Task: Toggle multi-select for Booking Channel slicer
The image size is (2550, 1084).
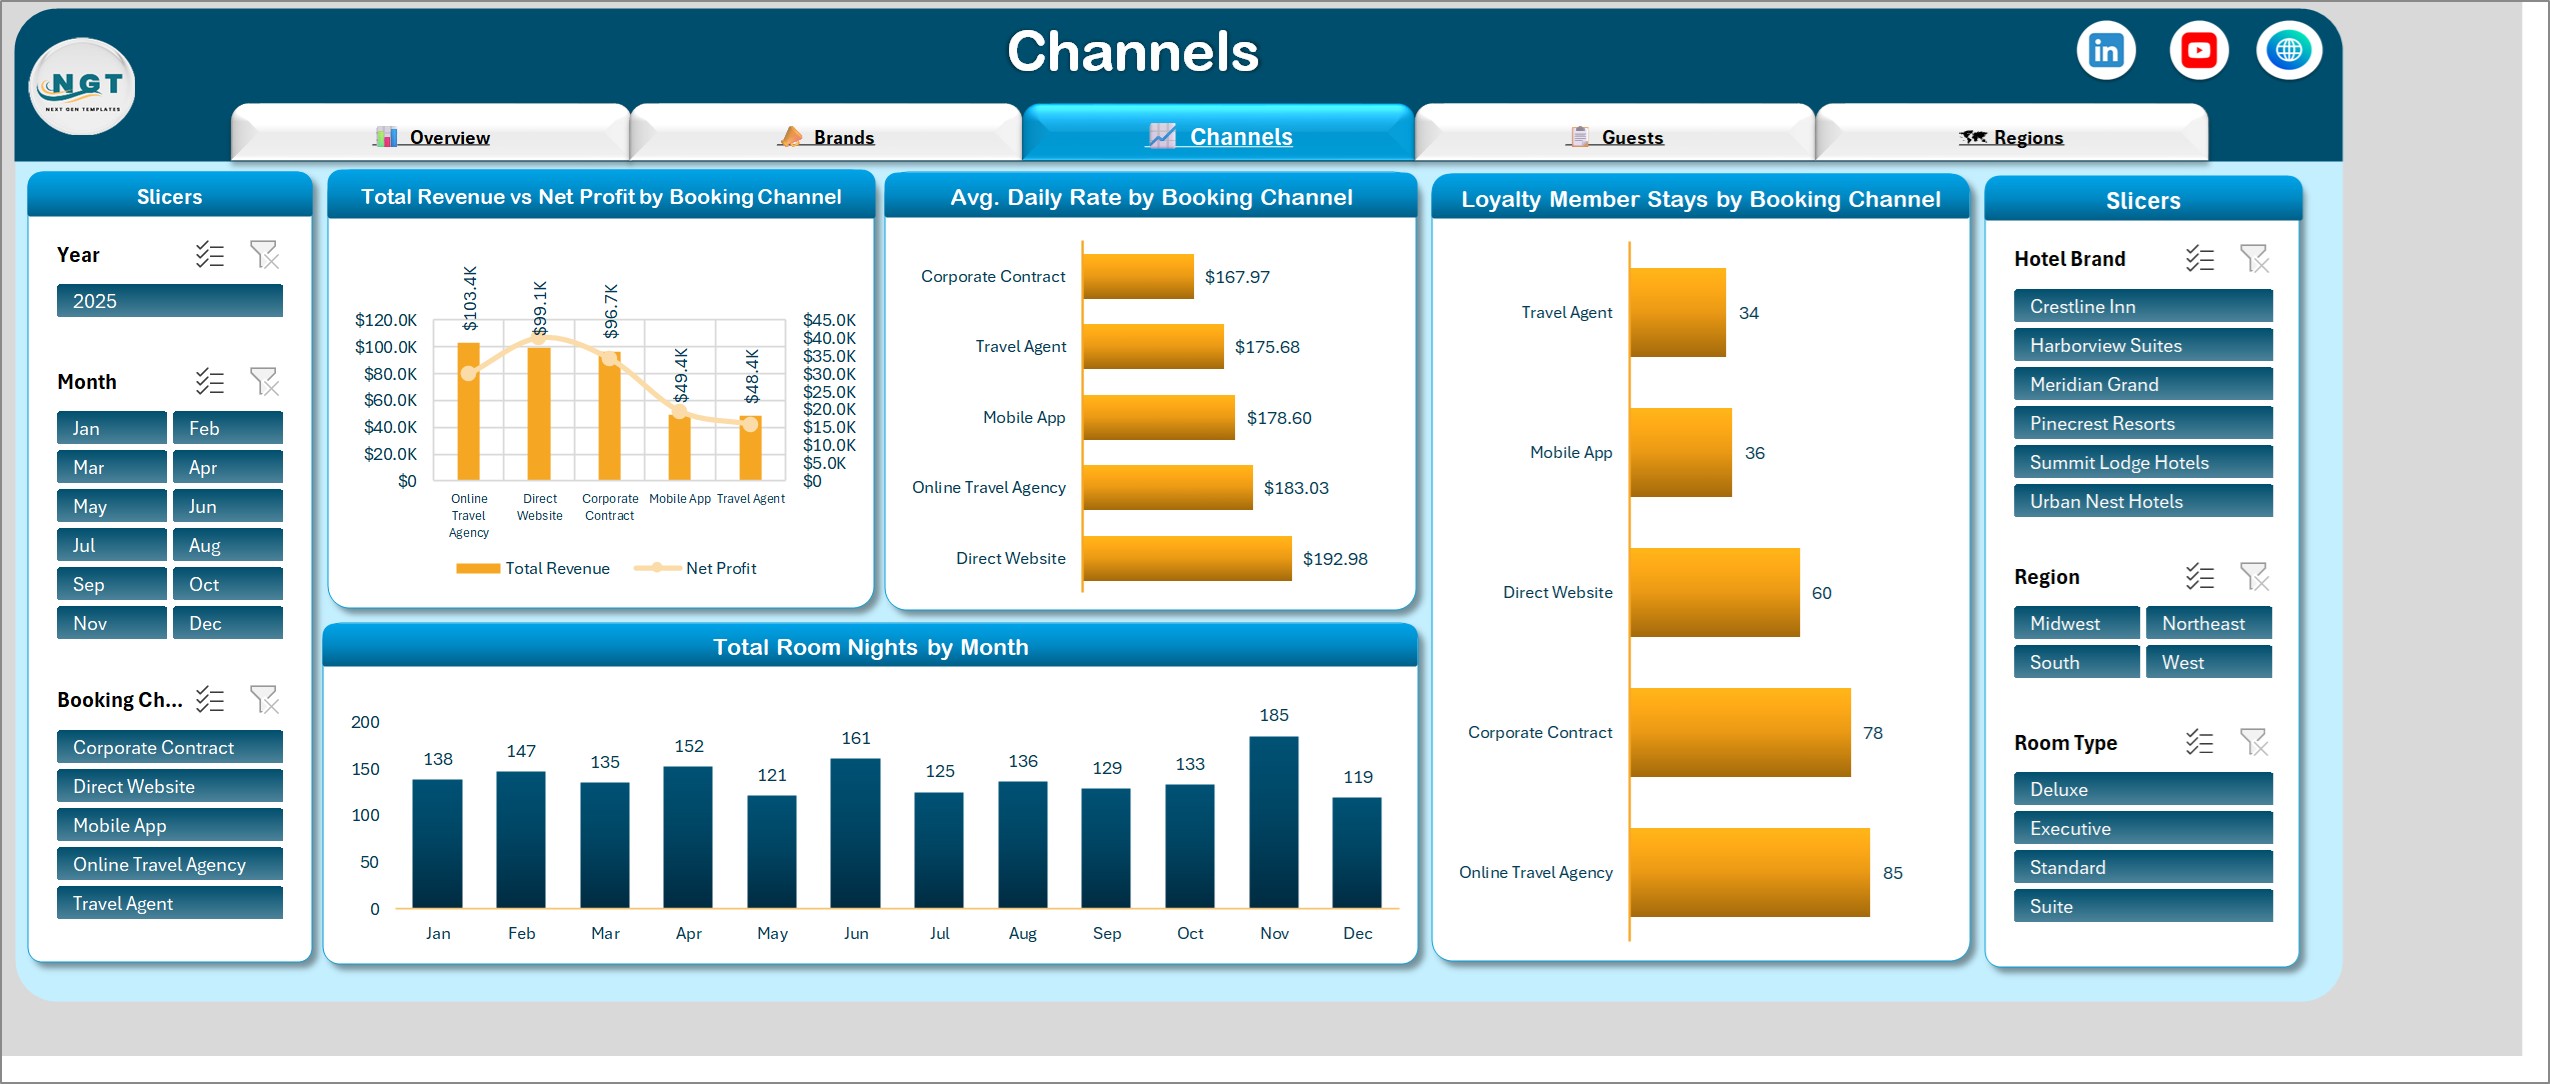Action: pos(210,699)
